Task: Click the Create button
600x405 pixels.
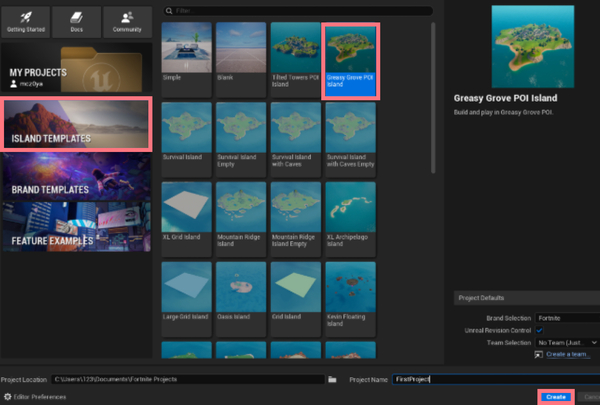Action: [556, 397]
